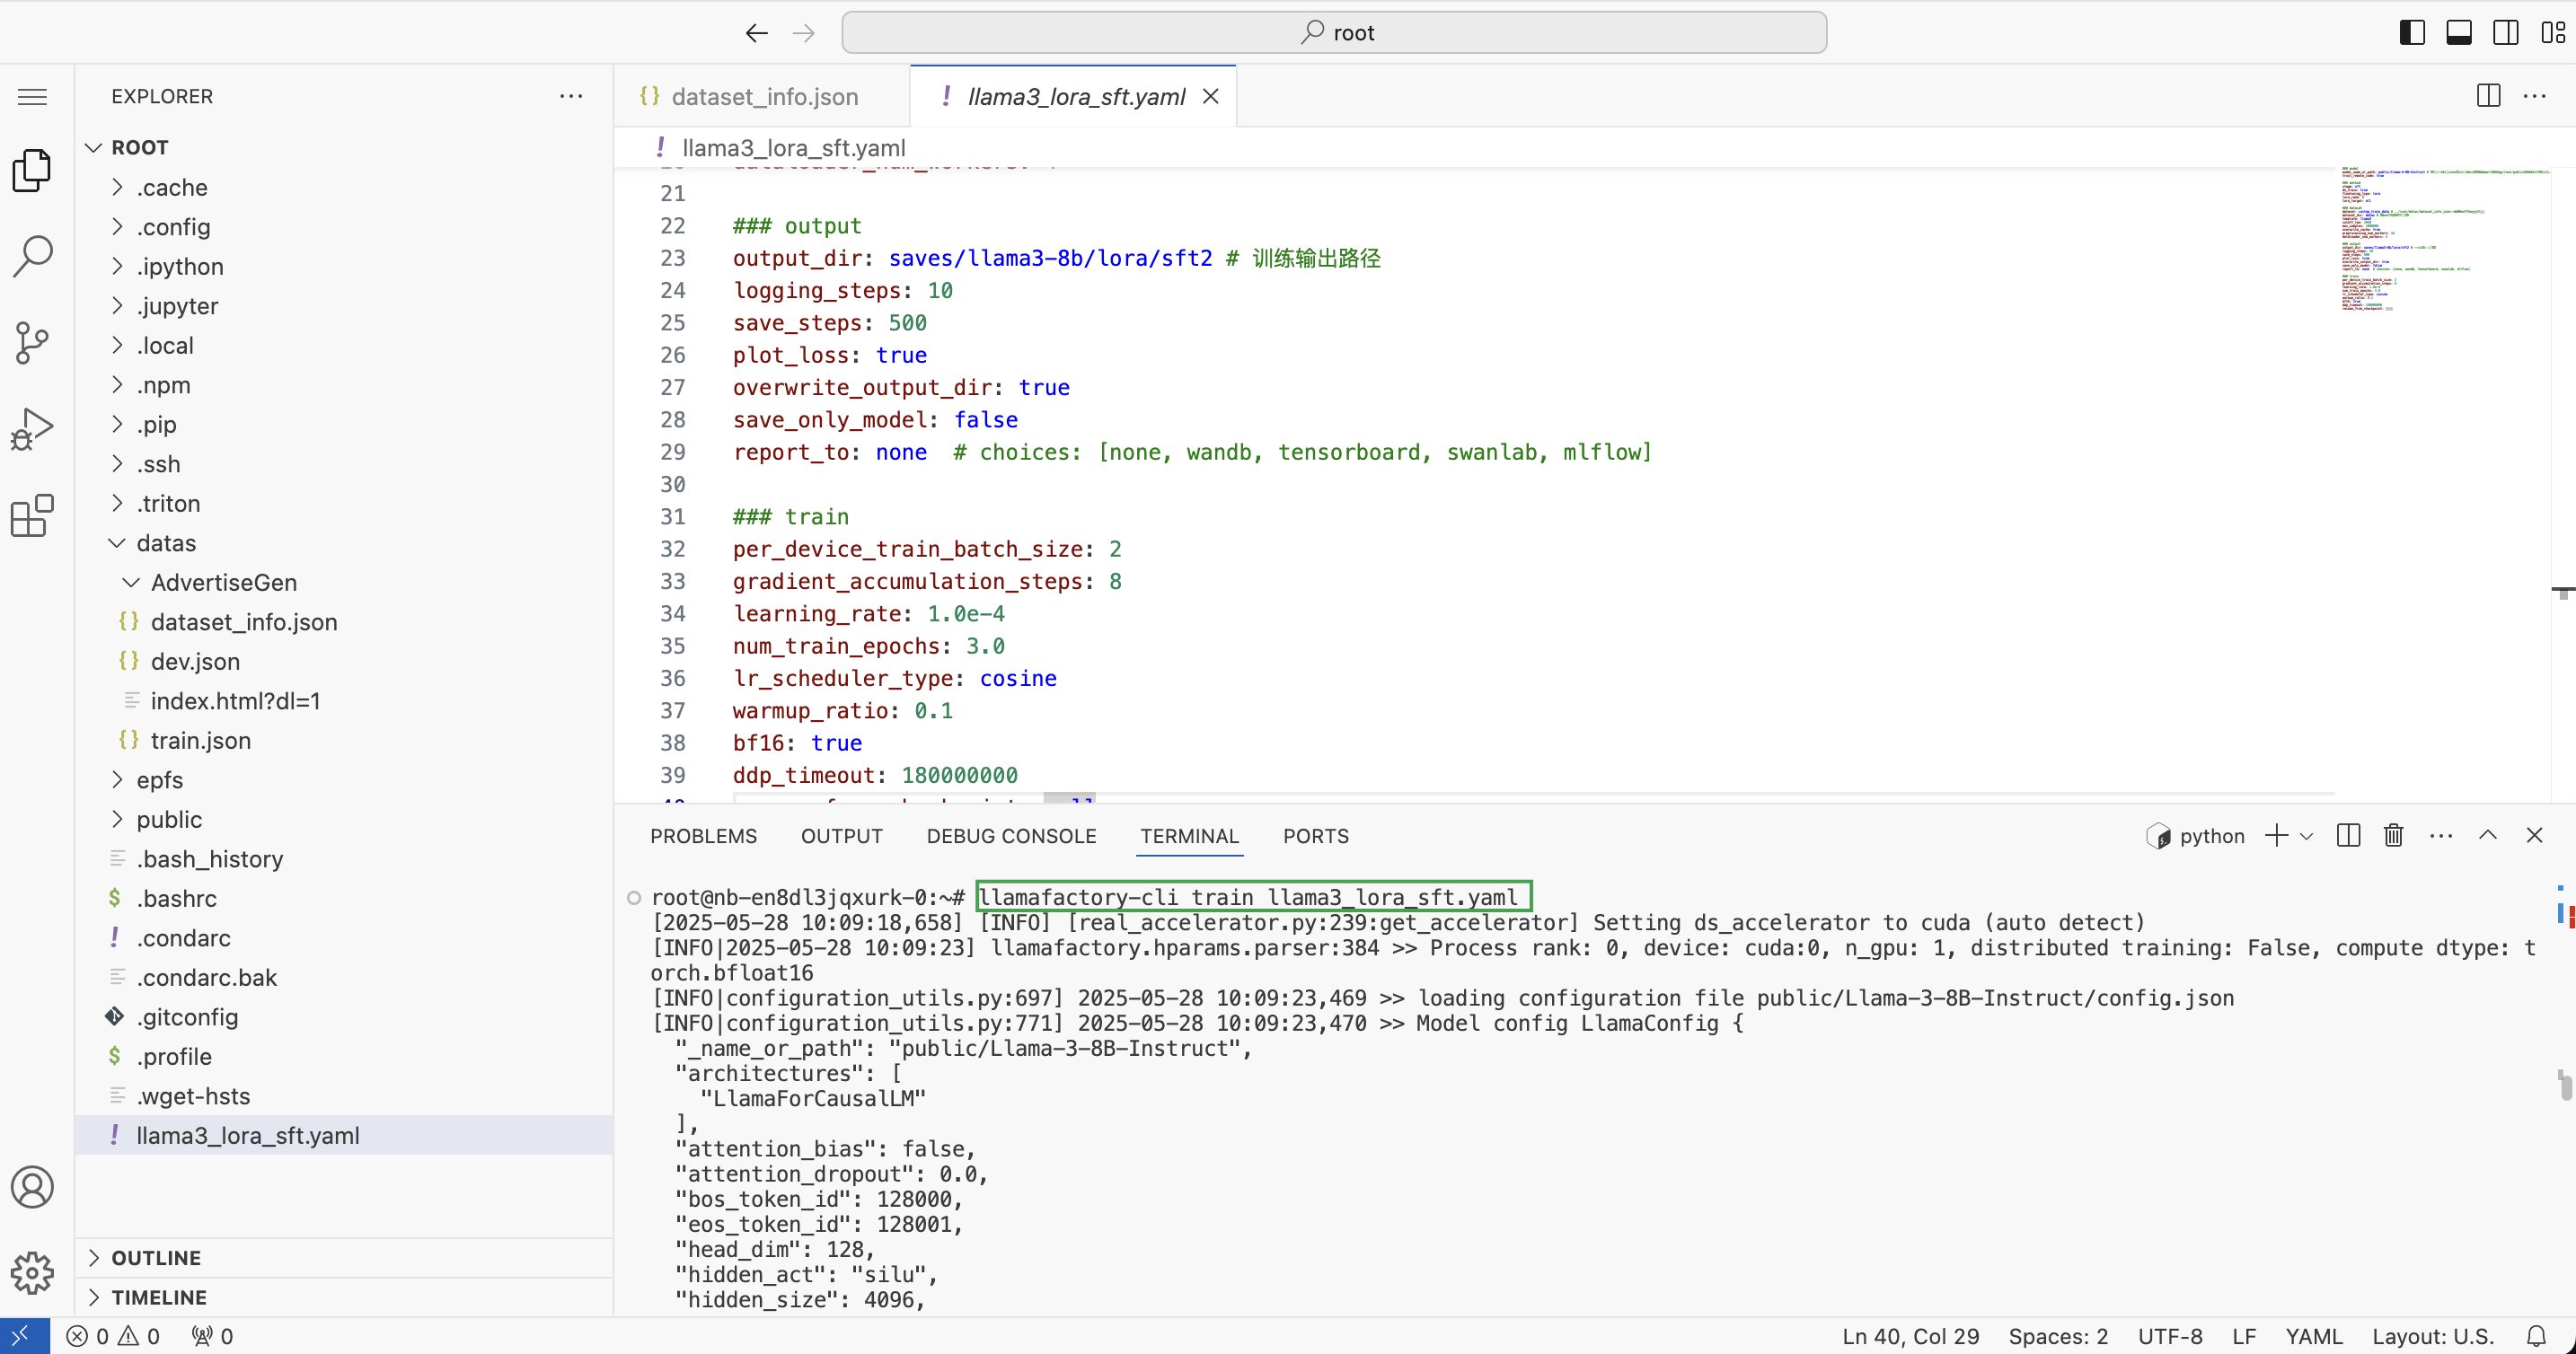The width and height of the screenshot is (2576, 1354).
Task: Open .condarc.bak file
Action: [x=343, y=977]
